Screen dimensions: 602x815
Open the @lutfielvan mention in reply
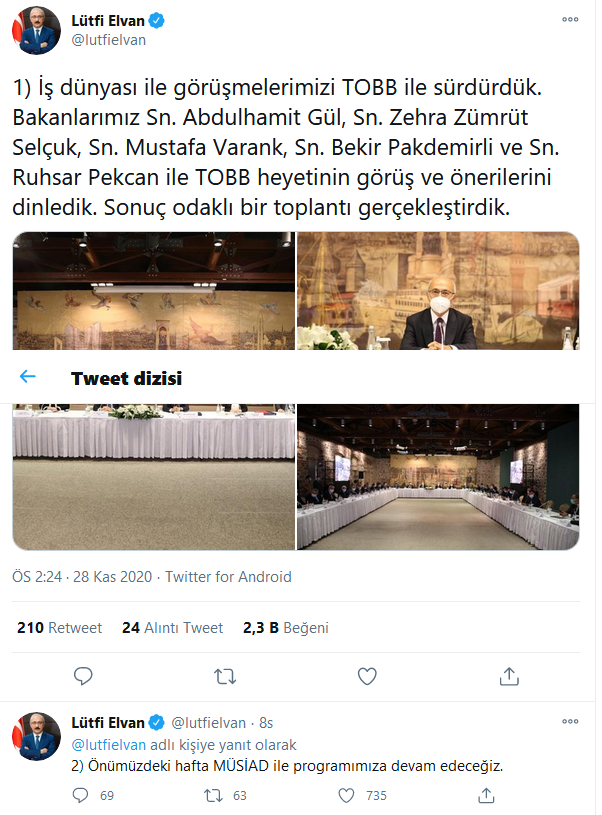pyautogui.click(x=109, y=745)
